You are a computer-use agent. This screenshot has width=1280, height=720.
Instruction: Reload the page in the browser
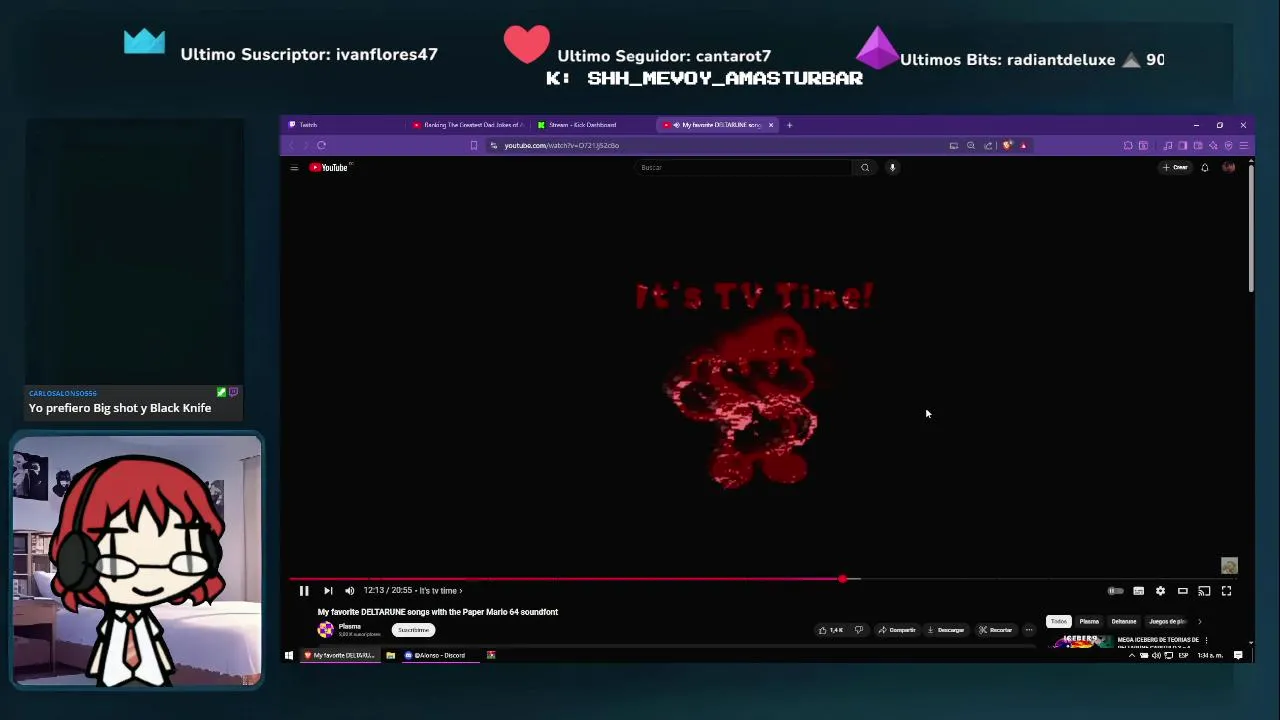(x=321, y=146)
